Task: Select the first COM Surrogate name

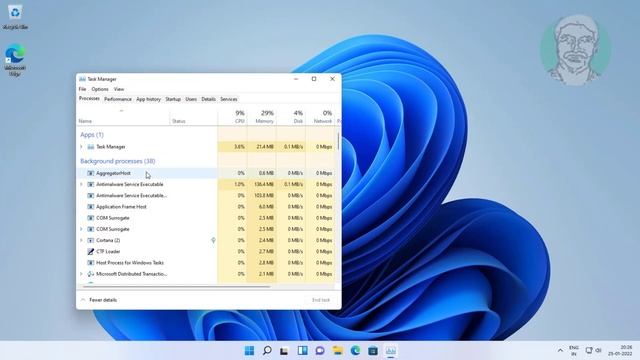Action: pyautogui.click(x=113, y=218)
